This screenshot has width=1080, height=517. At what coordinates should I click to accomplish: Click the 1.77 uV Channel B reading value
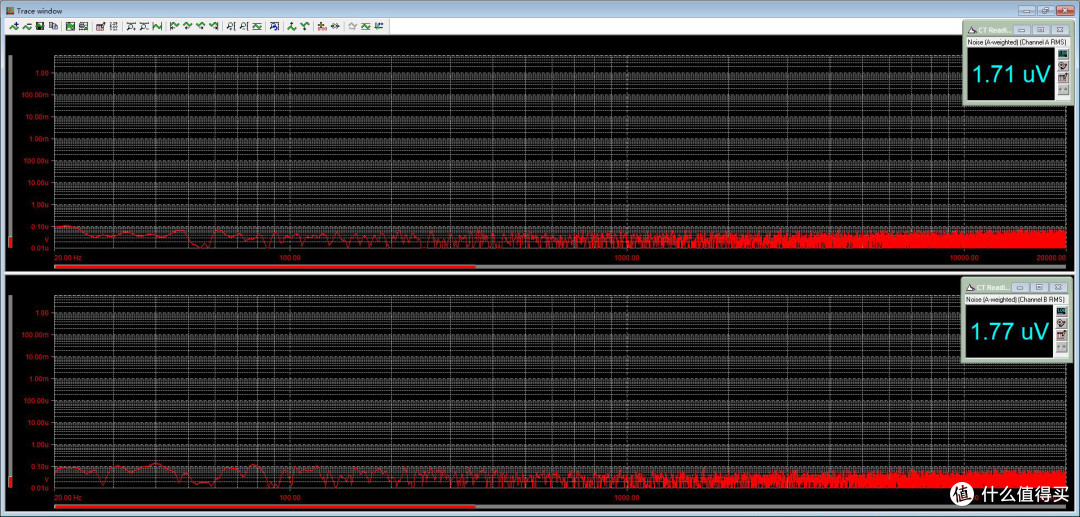coord(1011,331)
